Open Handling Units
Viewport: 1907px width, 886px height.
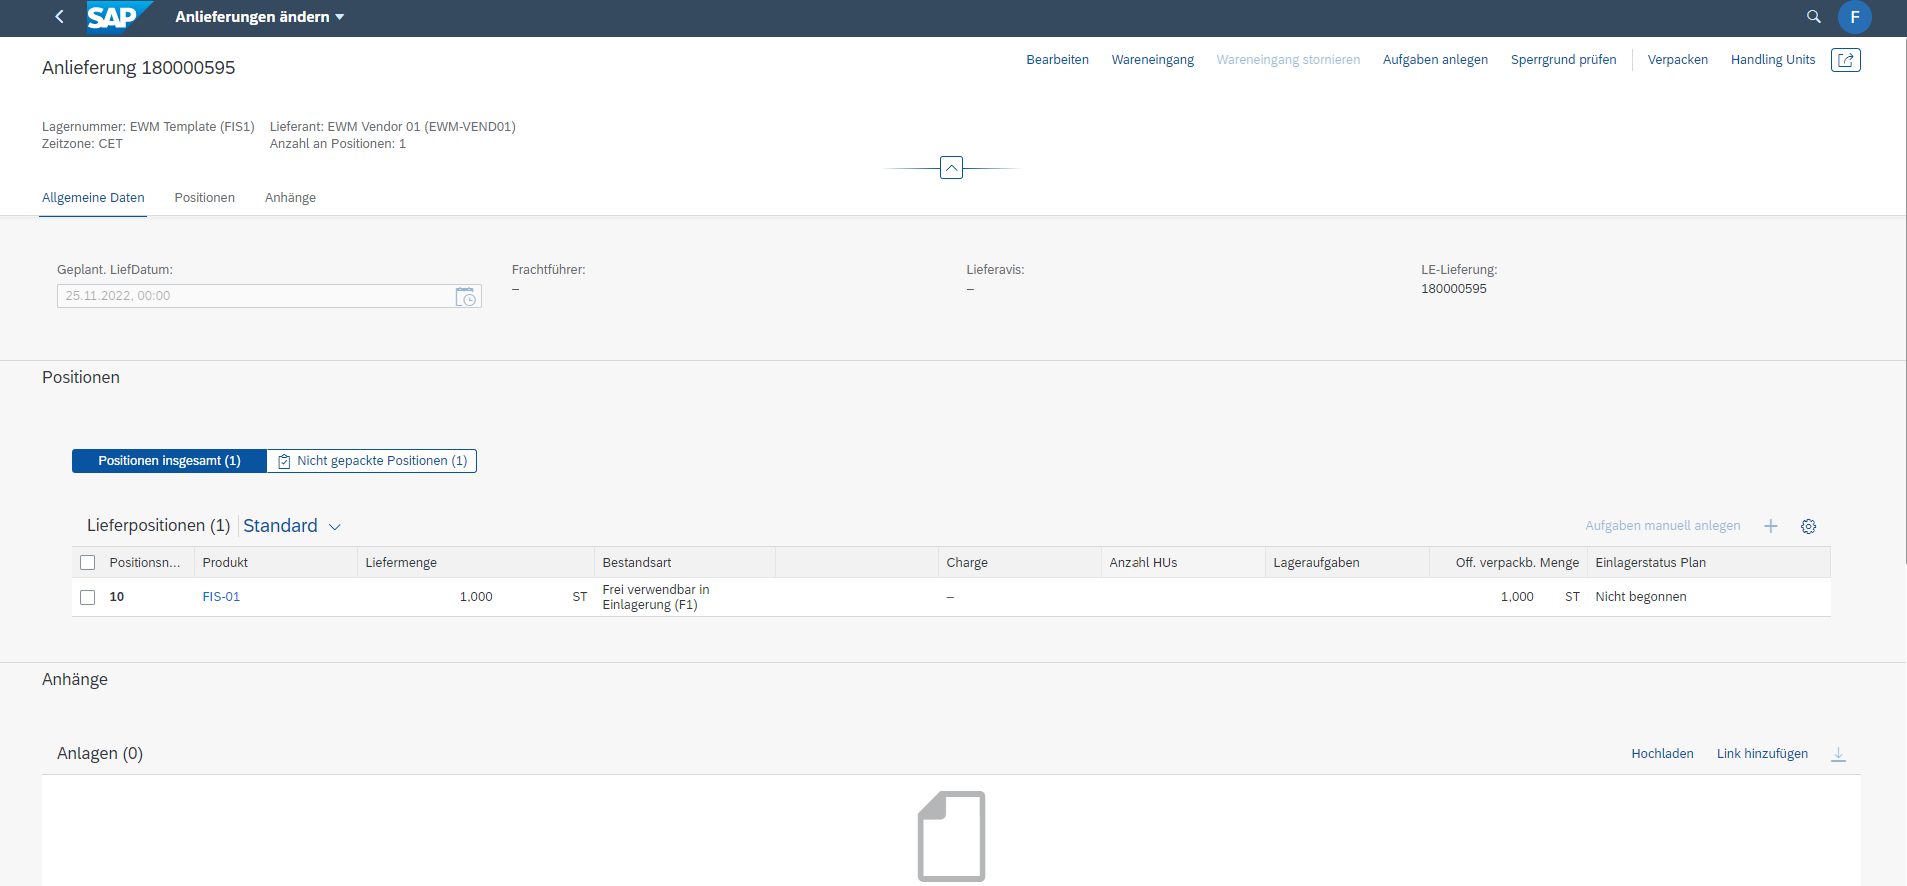1772,60
